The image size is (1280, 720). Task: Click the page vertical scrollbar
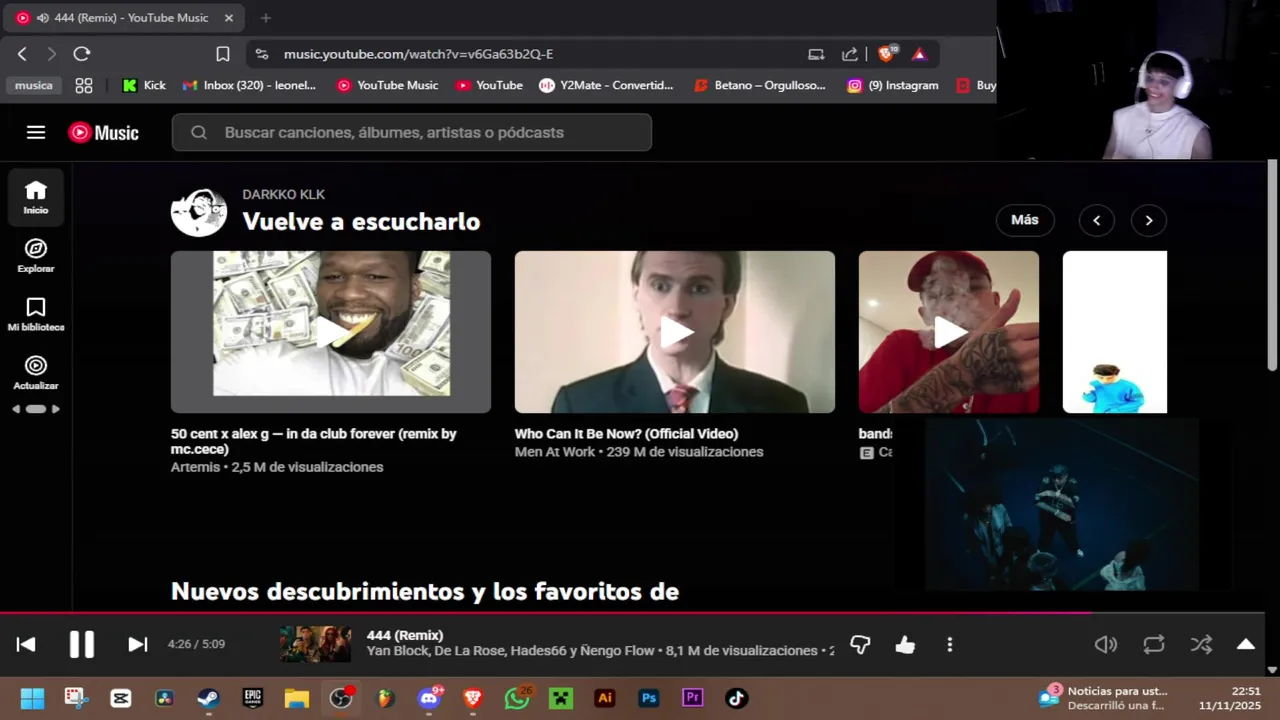[1272, 265]
